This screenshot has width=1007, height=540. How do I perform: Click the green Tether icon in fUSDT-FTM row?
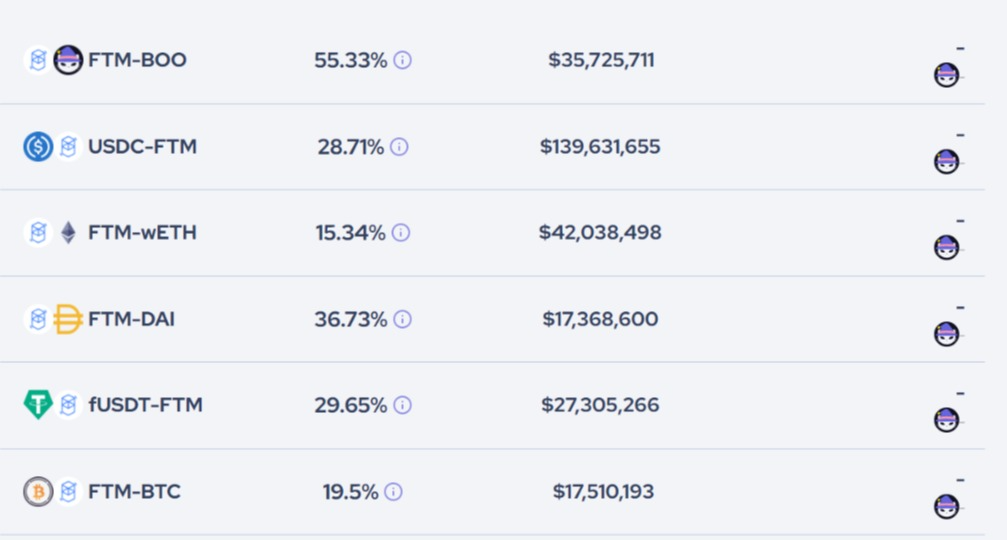point(38,405)
